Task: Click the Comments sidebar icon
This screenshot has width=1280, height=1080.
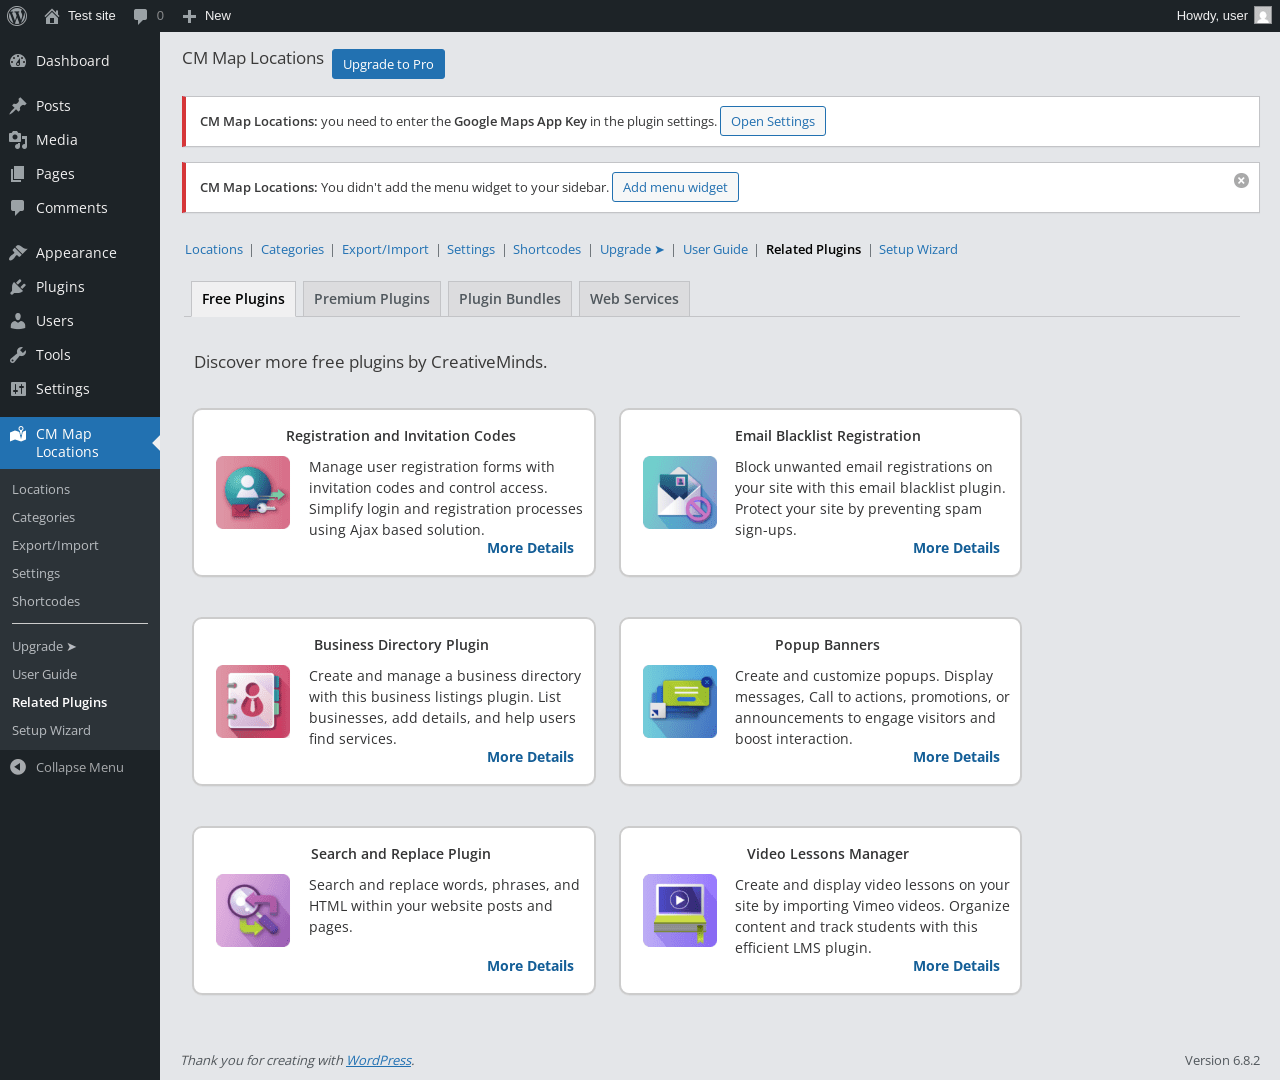Action: coord(18,208)
